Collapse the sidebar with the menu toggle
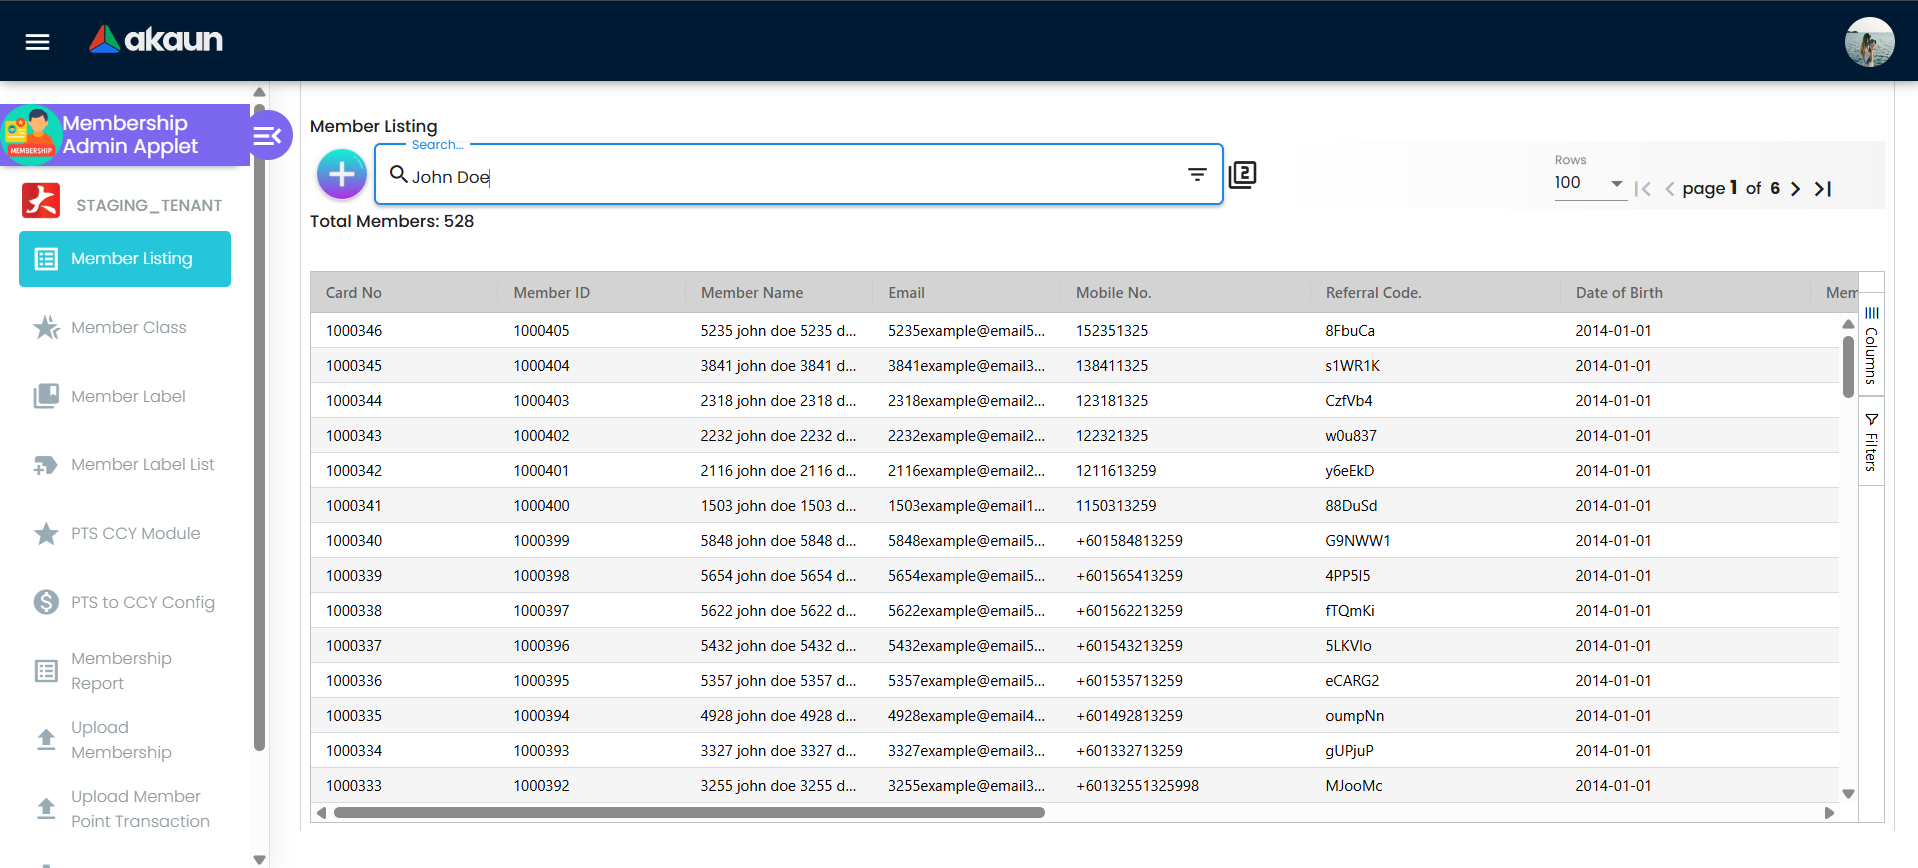1918x868 pixels. pos(267,135)
